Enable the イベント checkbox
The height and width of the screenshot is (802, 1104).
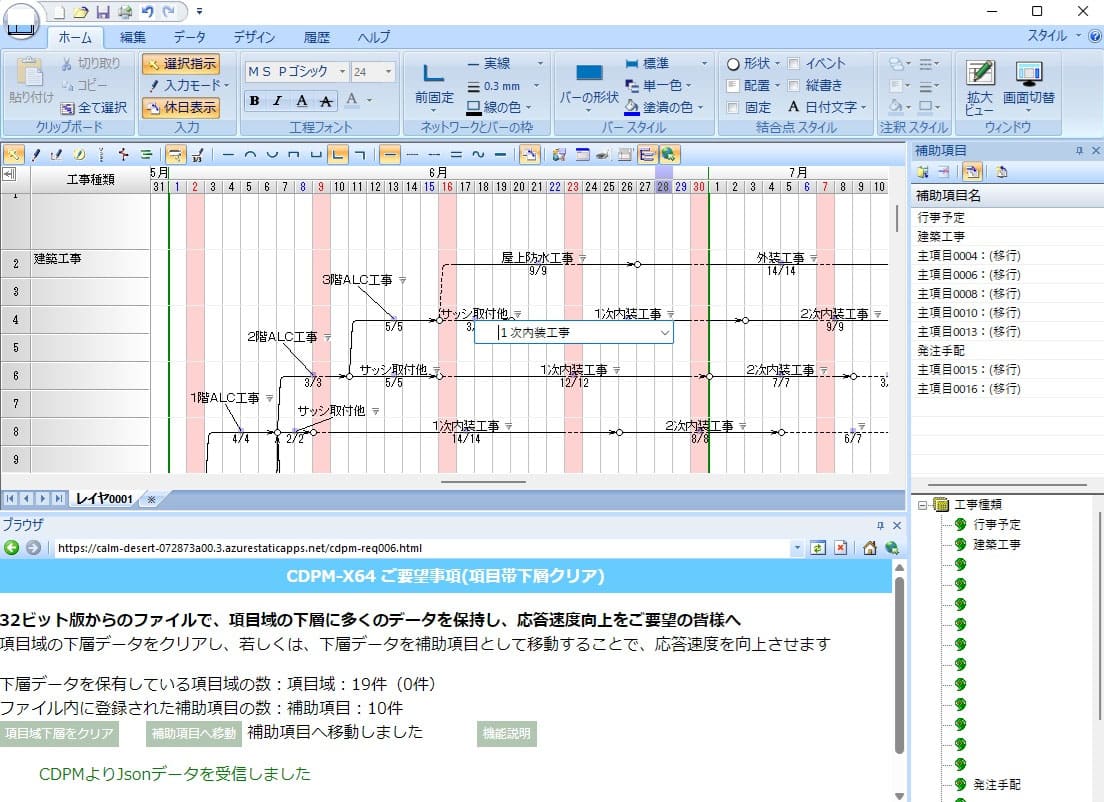coord(794,64)
